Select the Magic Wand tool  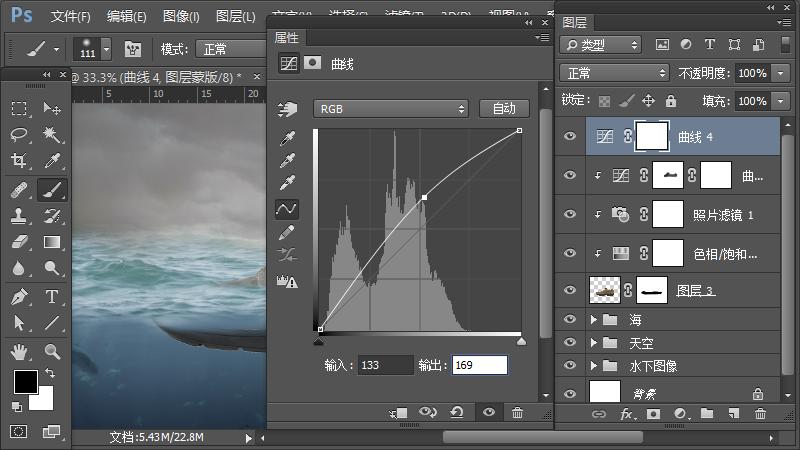52,135
